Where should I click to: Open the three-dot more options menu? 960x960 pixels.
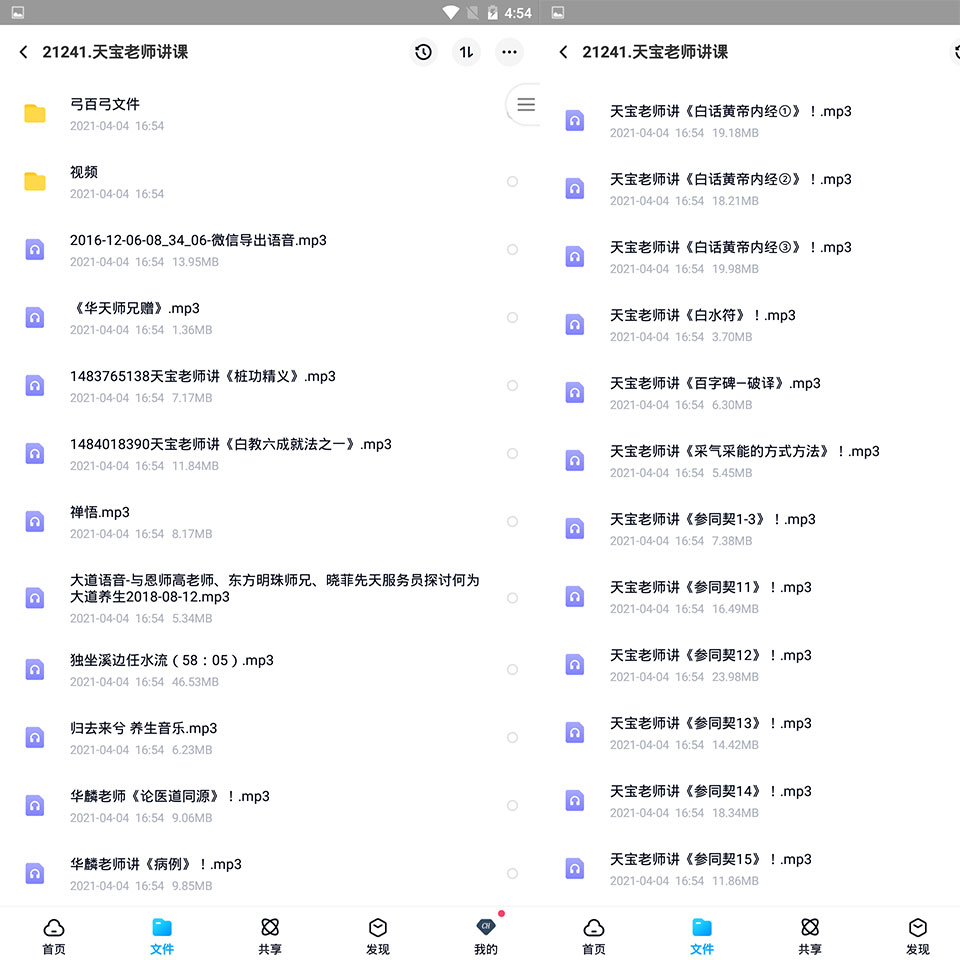(509, 52)
